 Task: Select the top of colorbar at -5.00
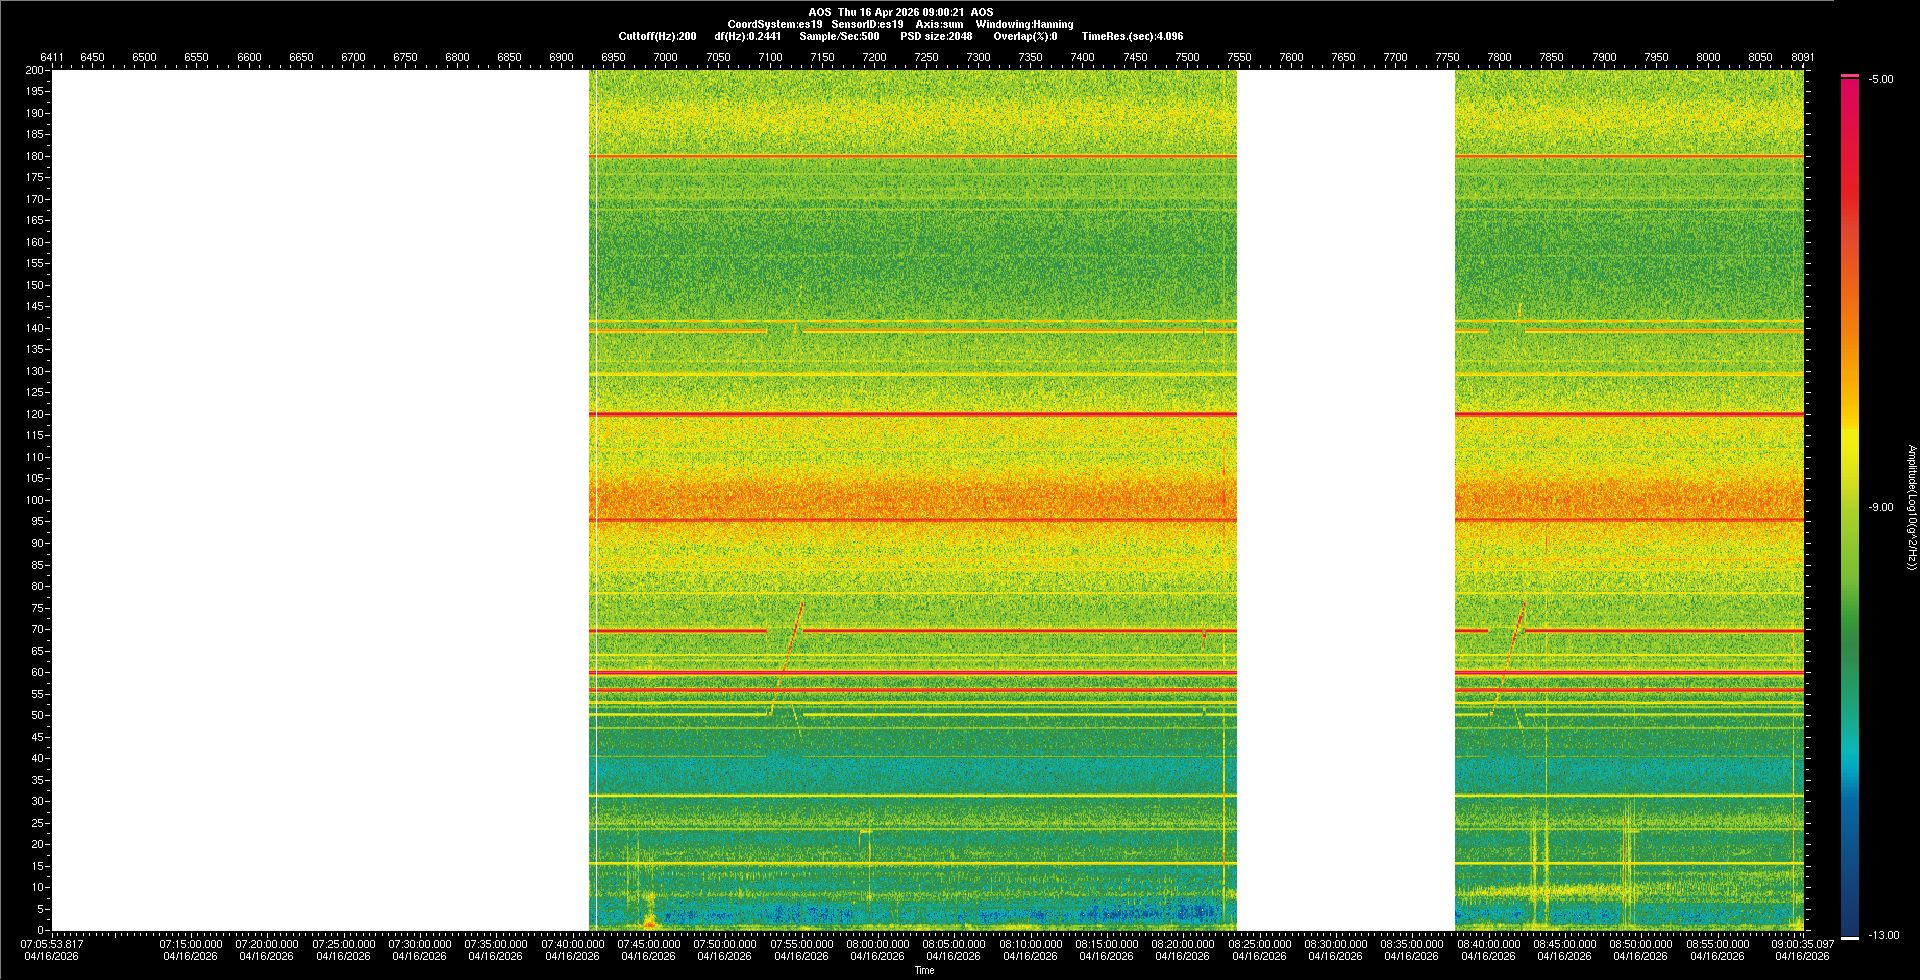tap(1849, 77)
